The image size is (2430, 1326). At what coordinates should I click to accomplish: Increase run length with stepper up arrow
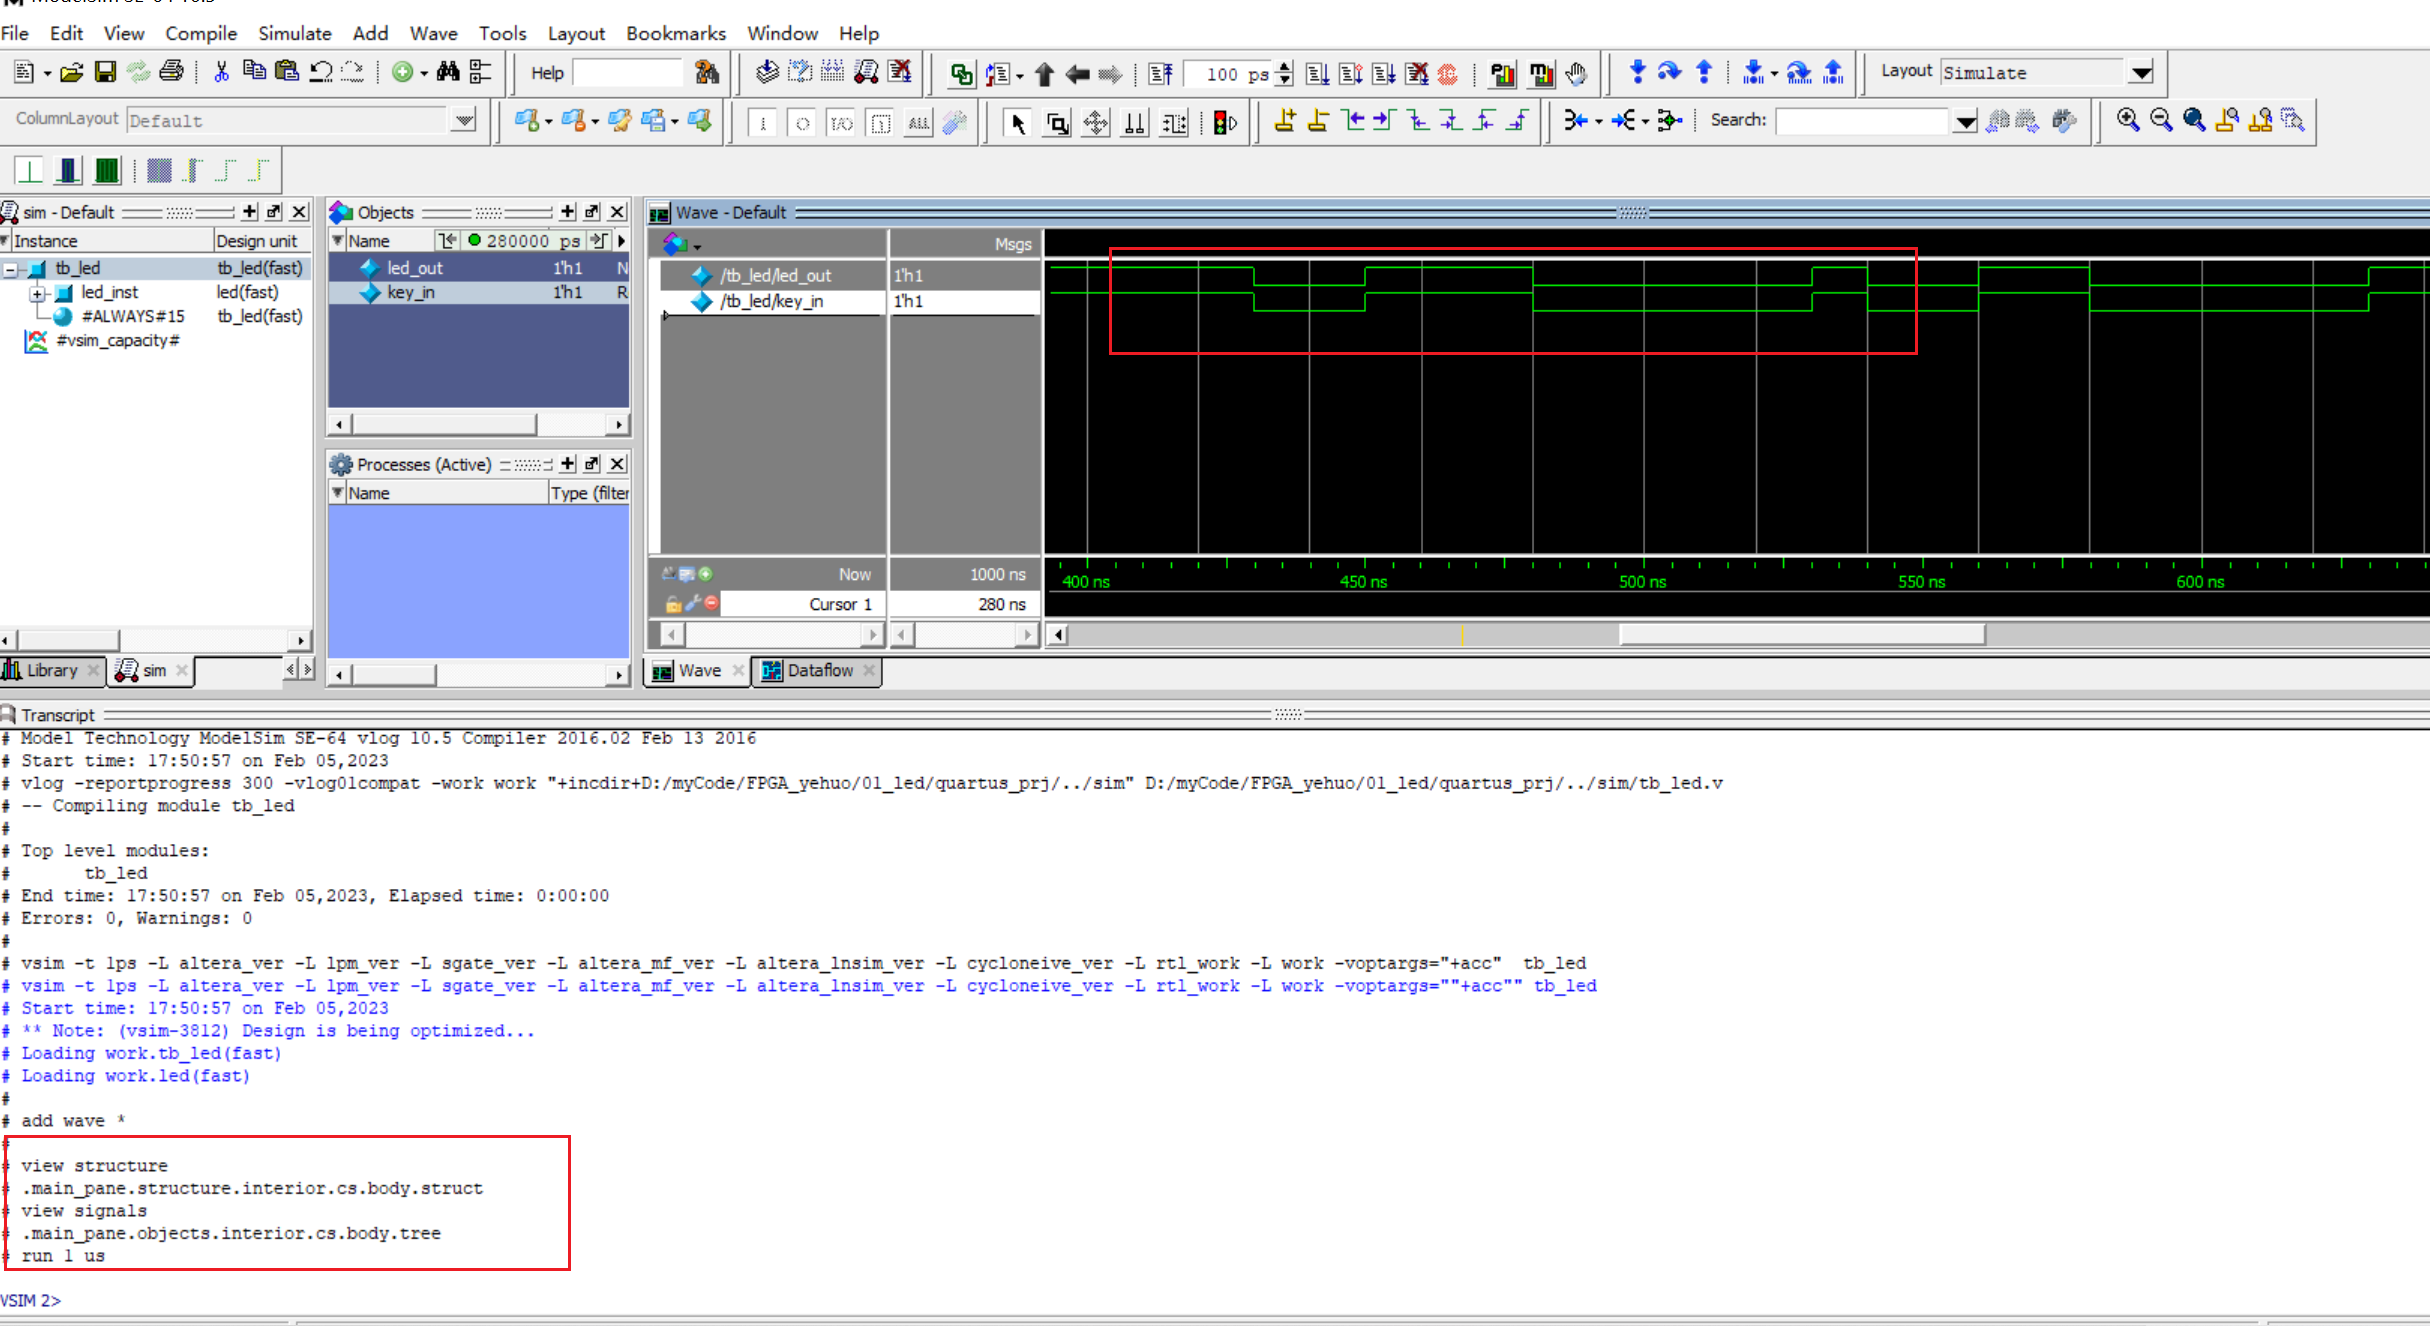pyautogui.click(x=1285, y=67)
